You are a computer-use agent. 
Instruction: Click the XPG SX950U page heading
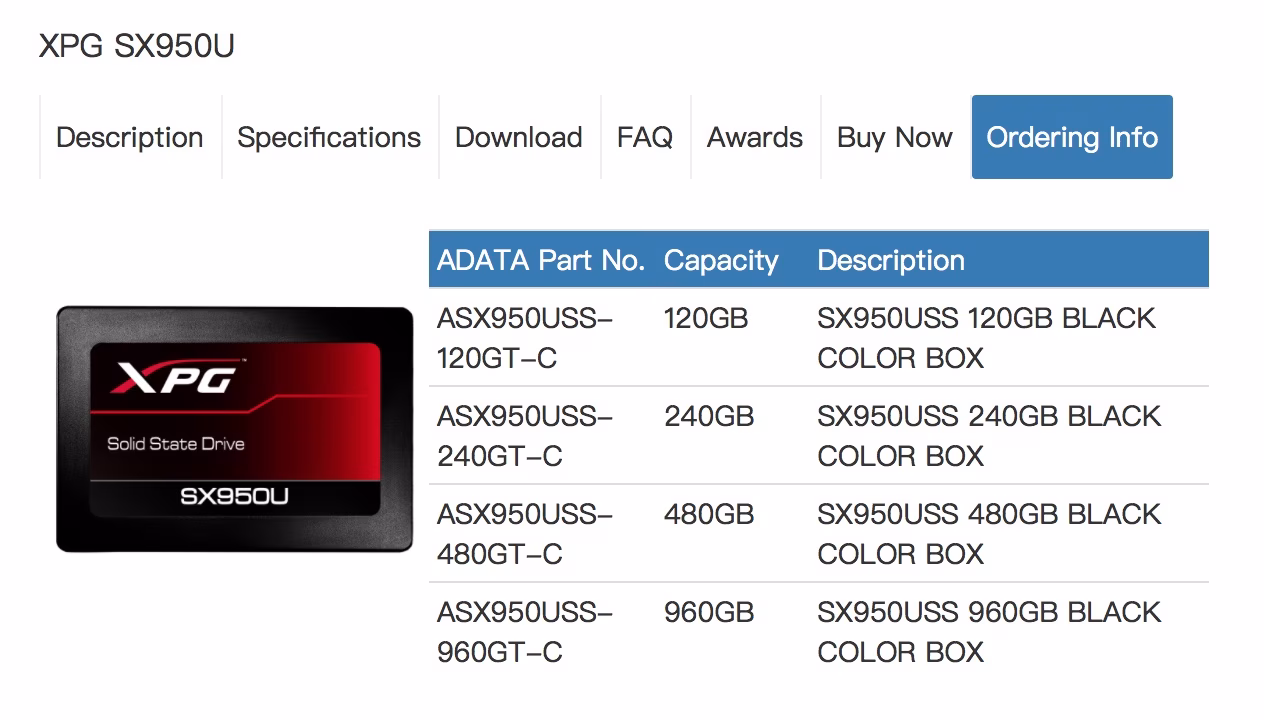click(x=137, y=46)
